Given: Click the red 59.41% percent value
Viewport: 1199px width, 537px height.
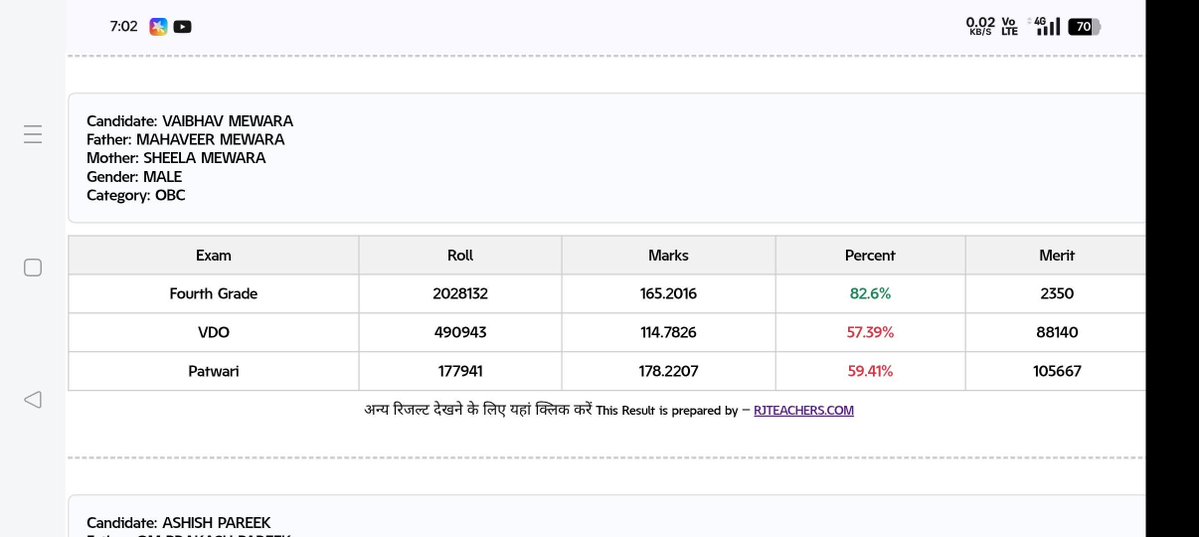Looking at the screenshot, I should 870,372.
